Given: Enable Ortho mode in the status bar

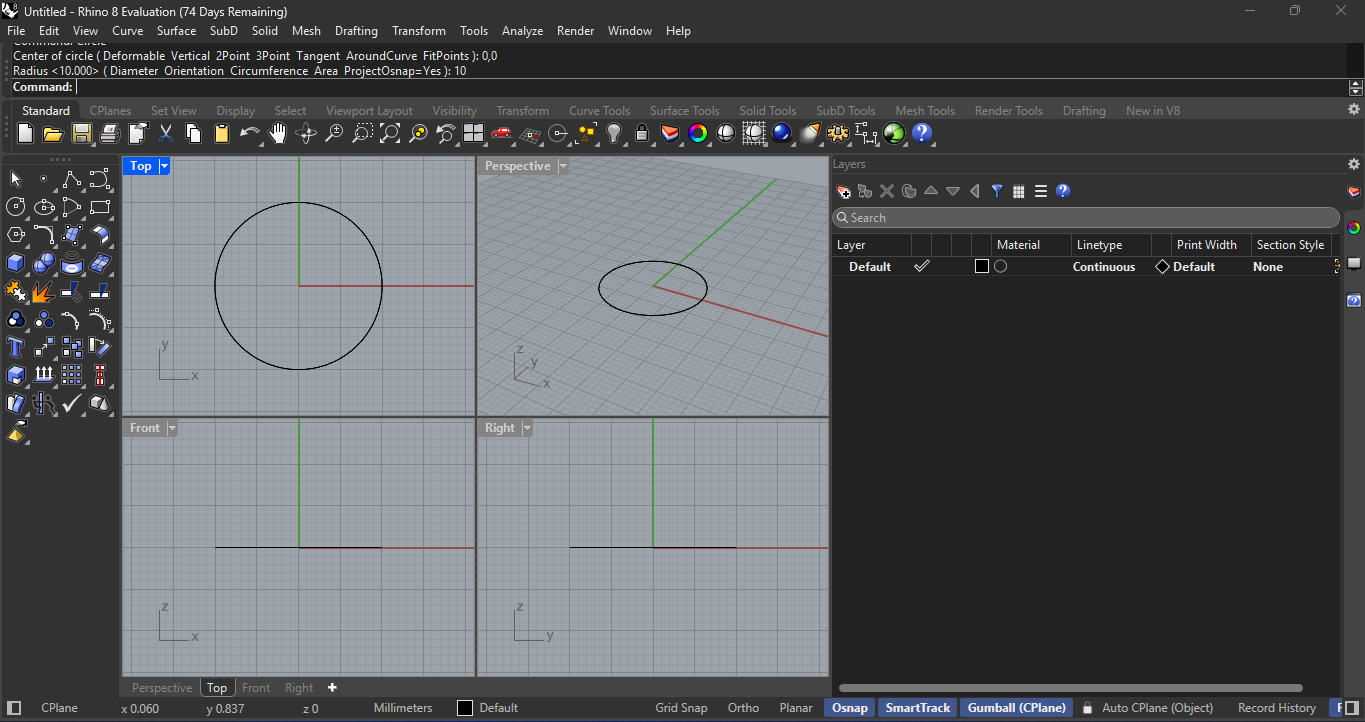Looking at the screenshot, I should point(742,707).
